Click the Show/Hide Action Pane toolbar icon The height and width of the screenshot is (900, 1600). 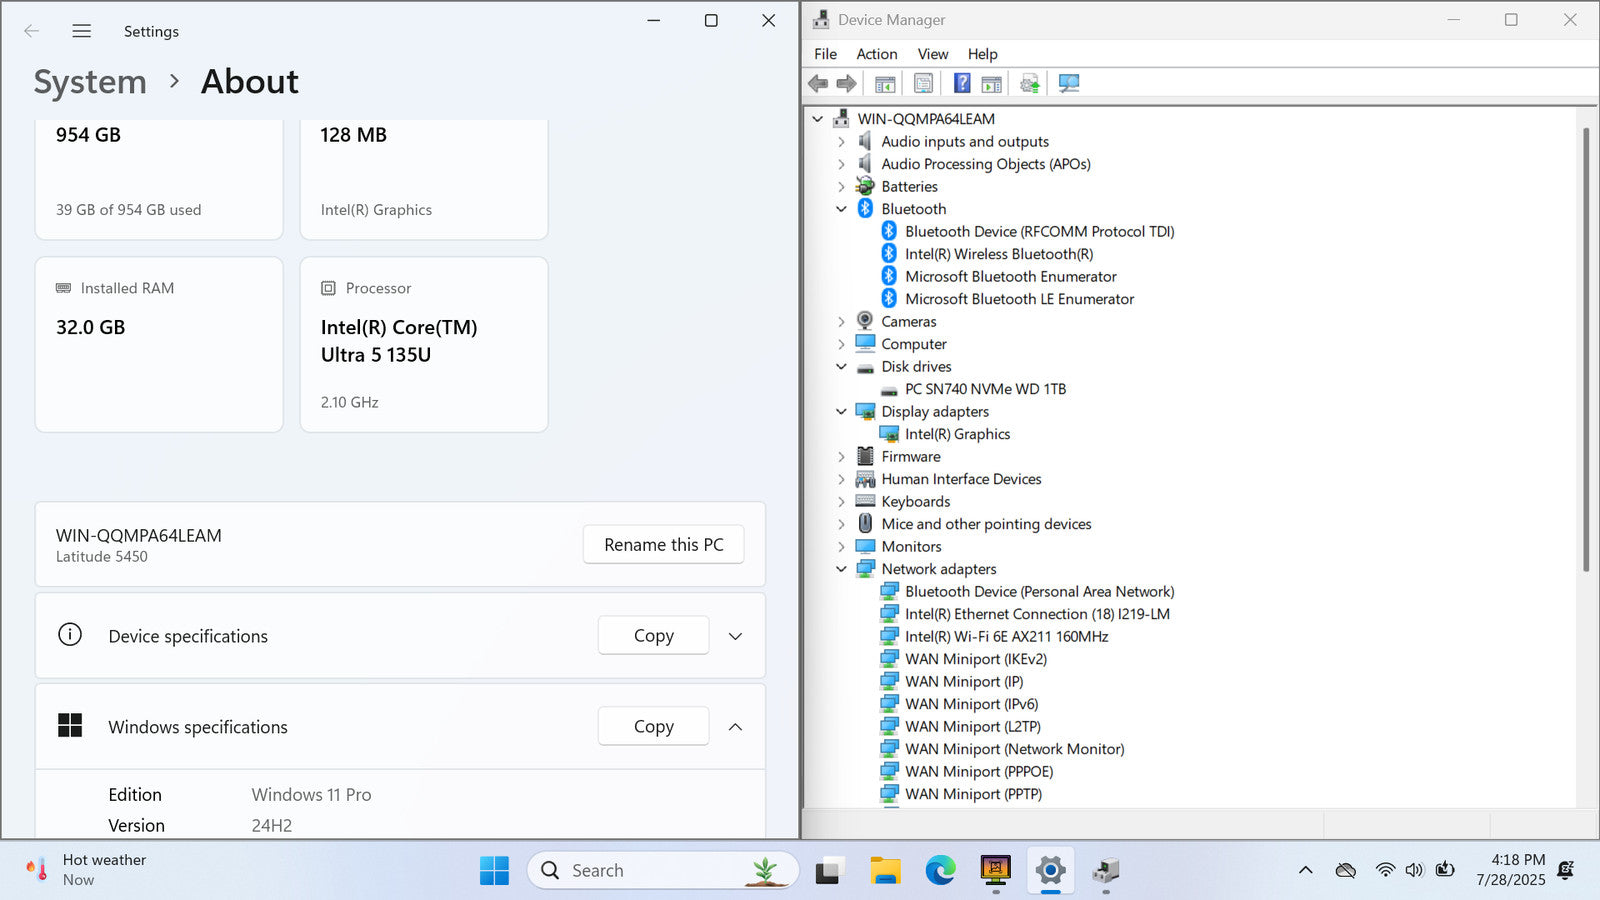[991, 84]
